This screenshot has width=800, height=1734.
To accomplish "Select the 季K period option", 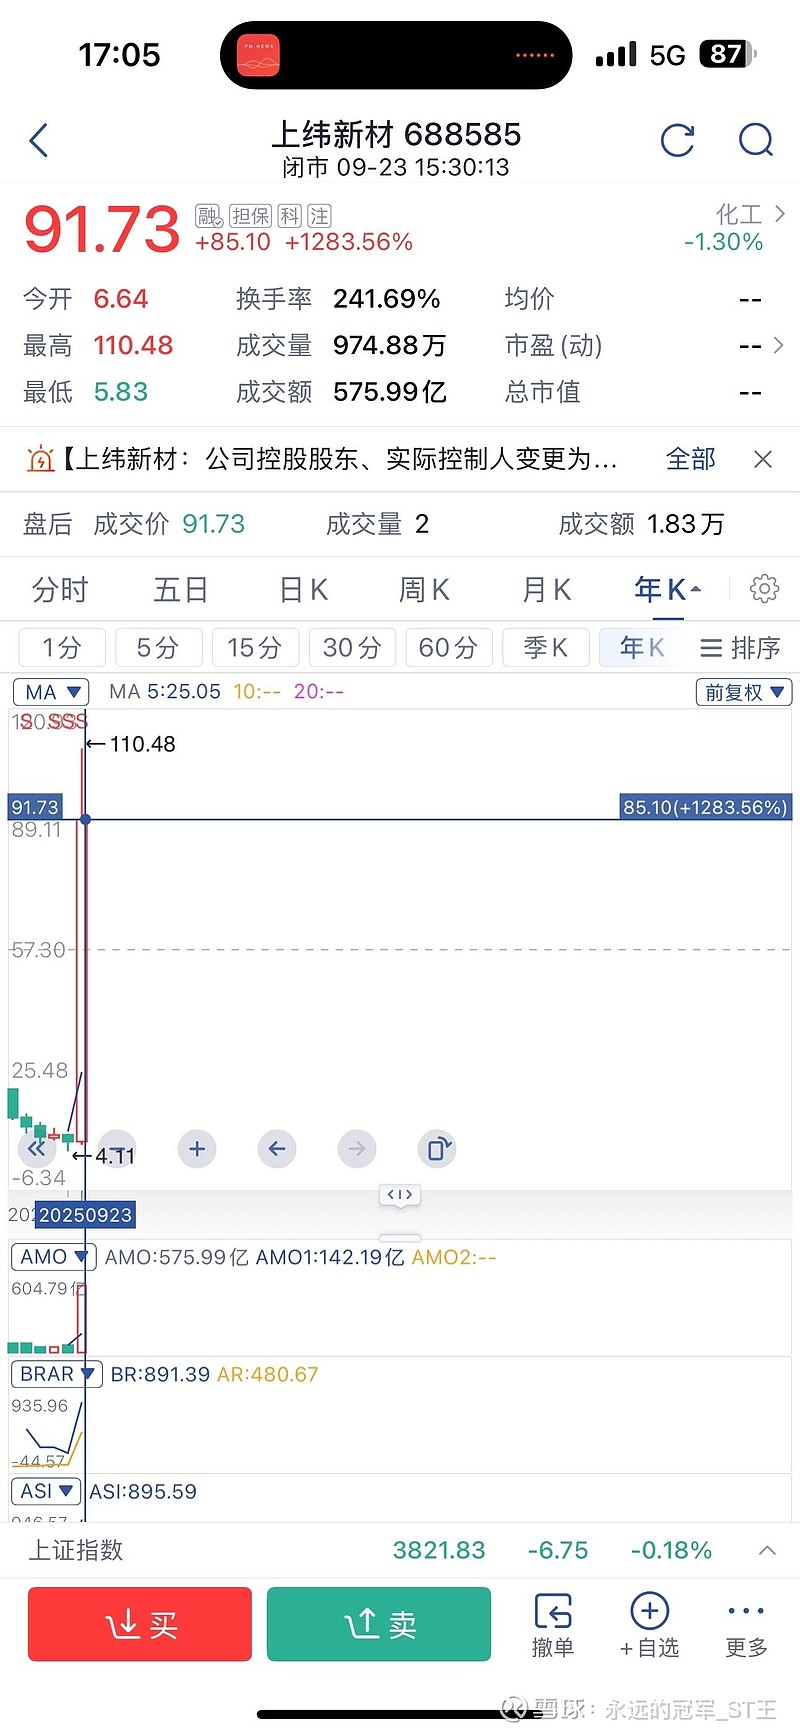I will tap(545, 648).
